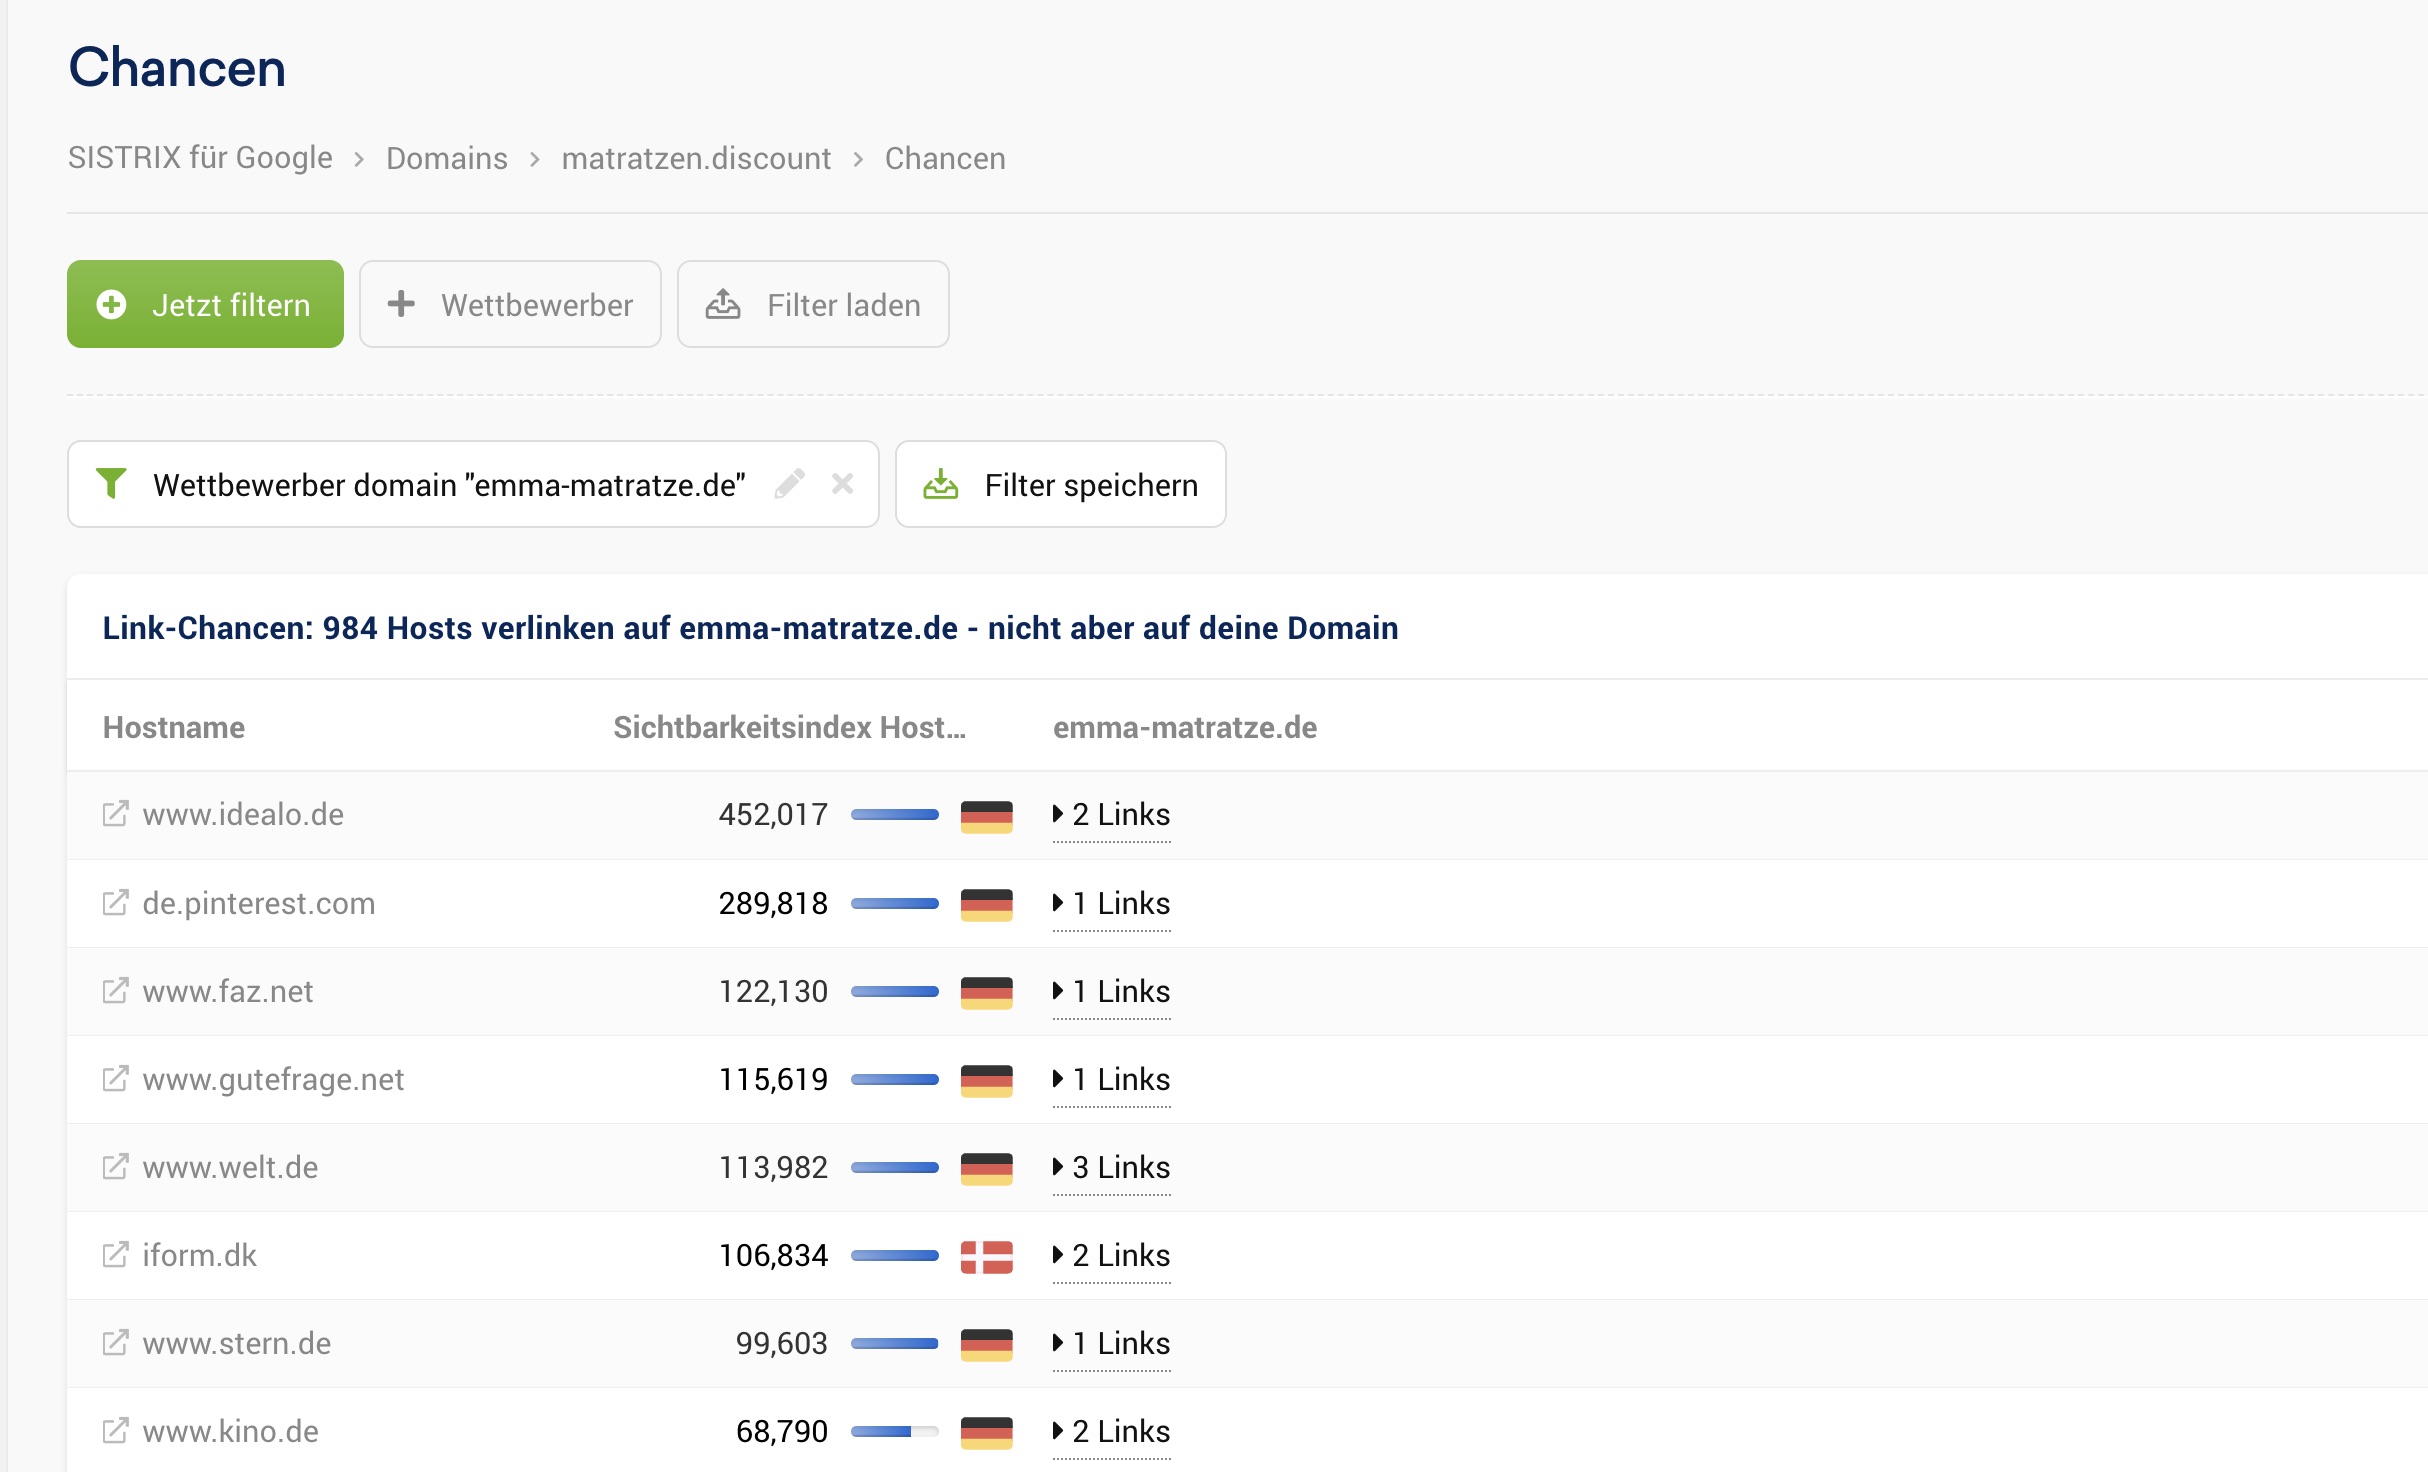This screenshot has width=2428, height=1472.
Task: Sort by Sichtbarkeitsindex Host column header
Action: pyautogui.click(x=789, y=727)
